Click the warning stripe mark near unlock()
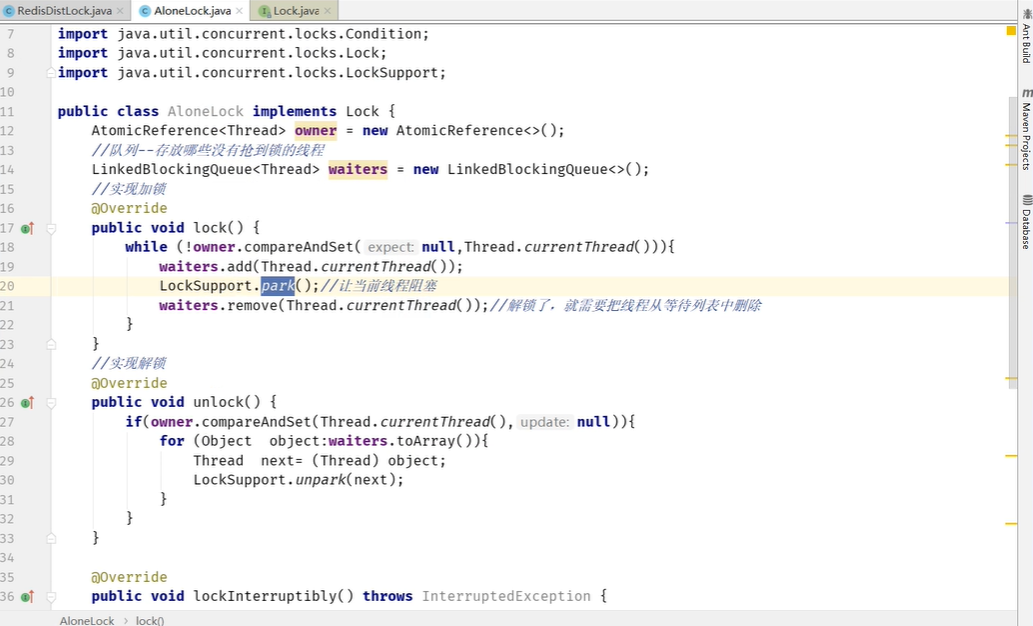The height and width of the screenshot is (626, 1033). [1011, 378]
